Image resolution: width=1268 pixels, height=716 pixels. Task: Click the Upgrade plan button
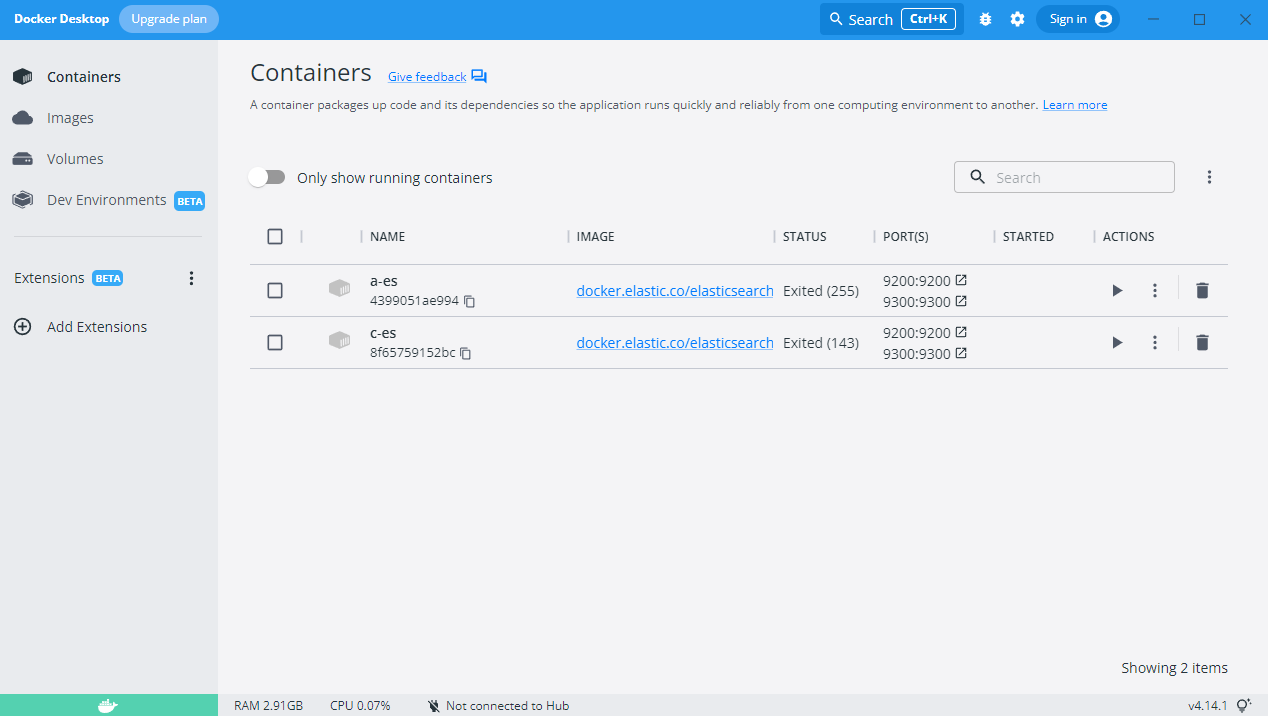pyautogui.click(x=169, y=19)
